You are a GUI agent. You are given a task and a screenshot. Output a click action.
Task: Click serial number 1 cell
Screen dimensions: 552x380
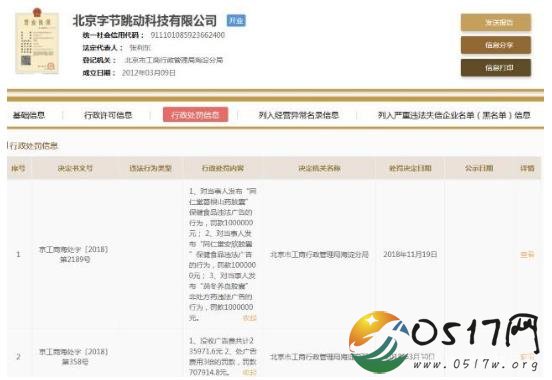[x=18, y=254]
